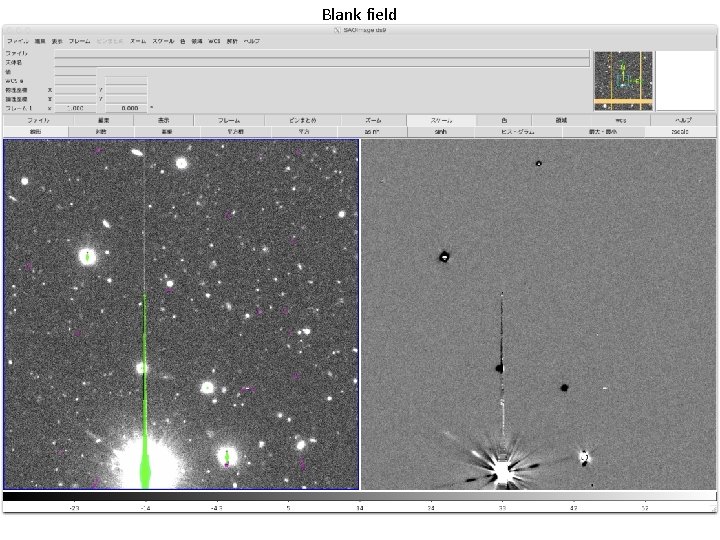This screenshot has width=720, height=540.
Task: Click the left frame showing the star field
Action: pyautogui.click(x=181, y=314)
